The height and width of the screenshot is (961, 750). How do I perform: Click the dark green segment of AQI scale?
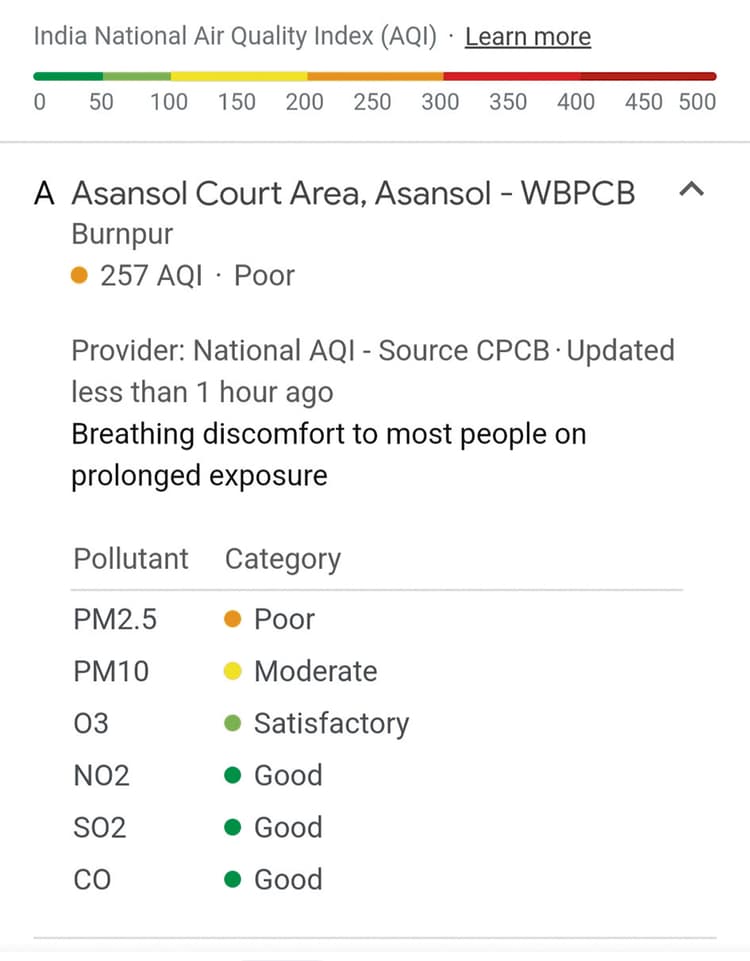68,76
